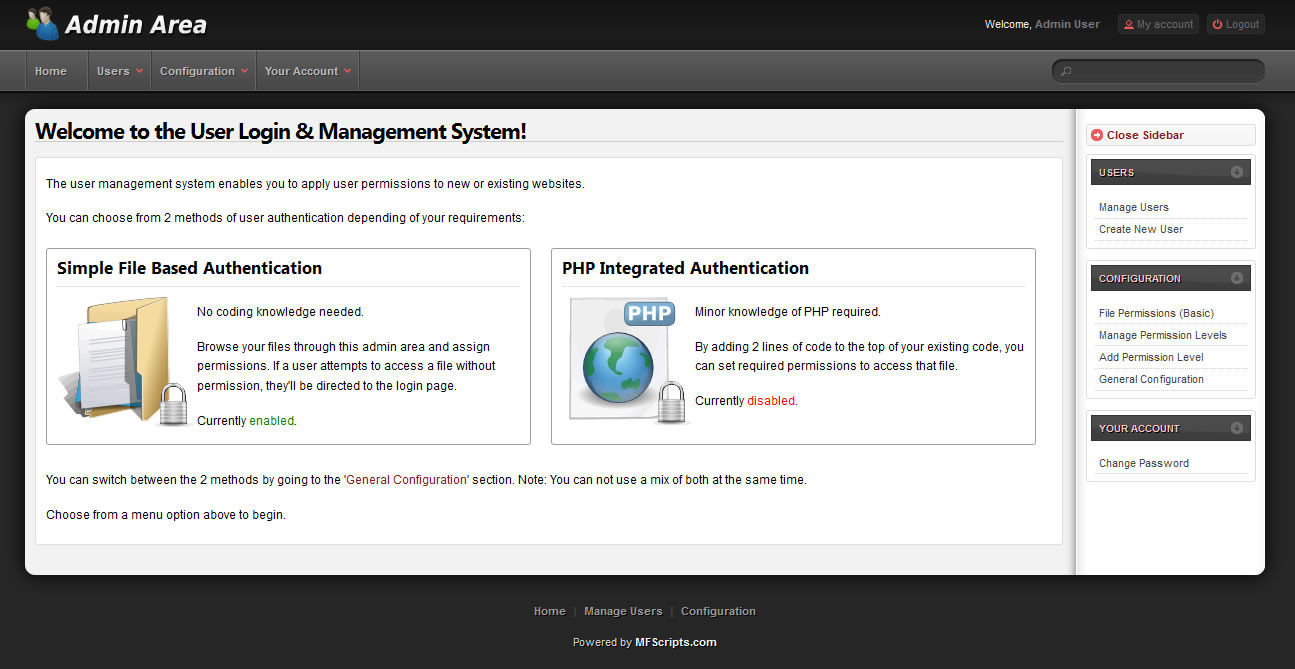Click the Admin User name link

pos(1067,24)
